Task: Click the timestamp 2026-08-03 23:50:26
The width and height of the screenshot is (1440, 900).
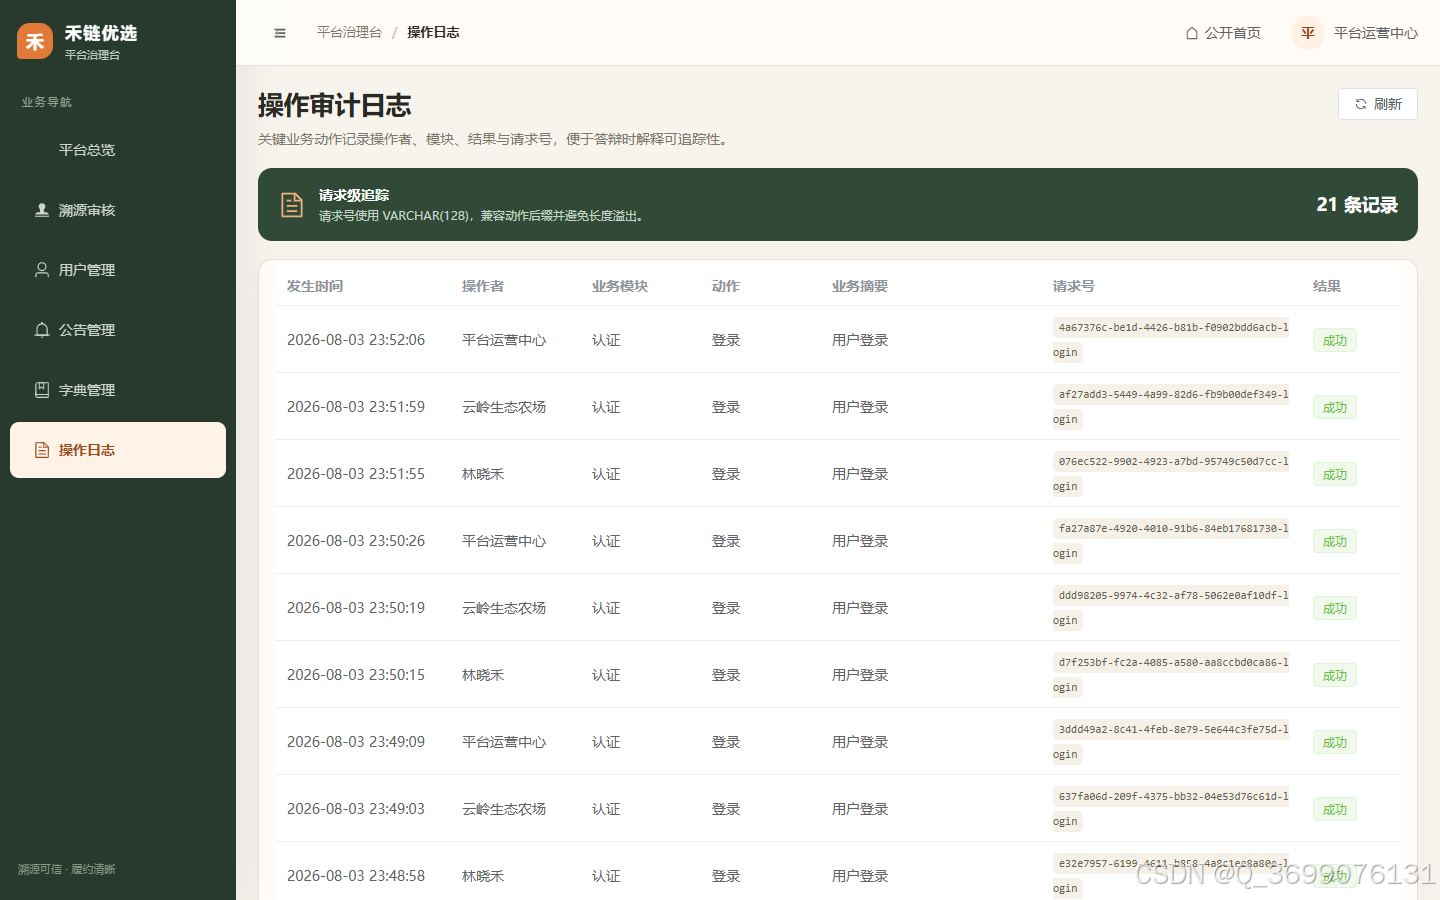Action: coord(356,541)
